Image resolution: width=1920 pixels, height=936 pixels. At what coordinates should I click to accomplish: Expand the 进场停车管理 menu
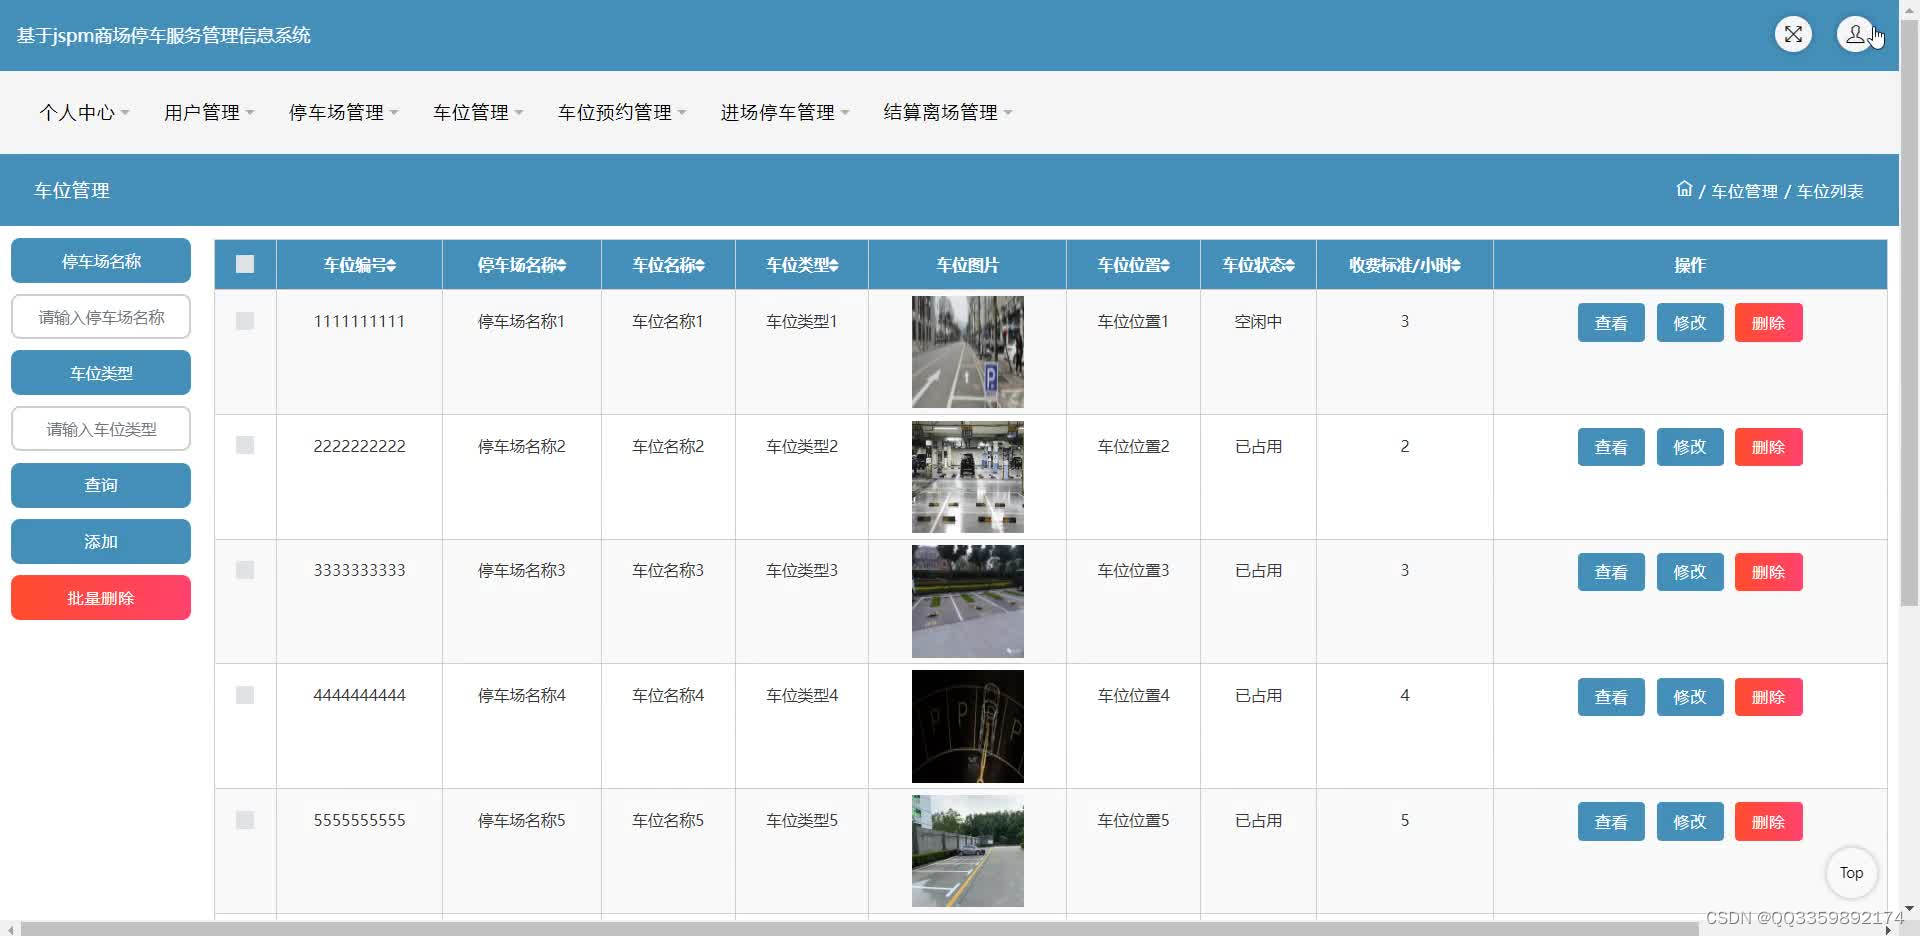point(785,112)
